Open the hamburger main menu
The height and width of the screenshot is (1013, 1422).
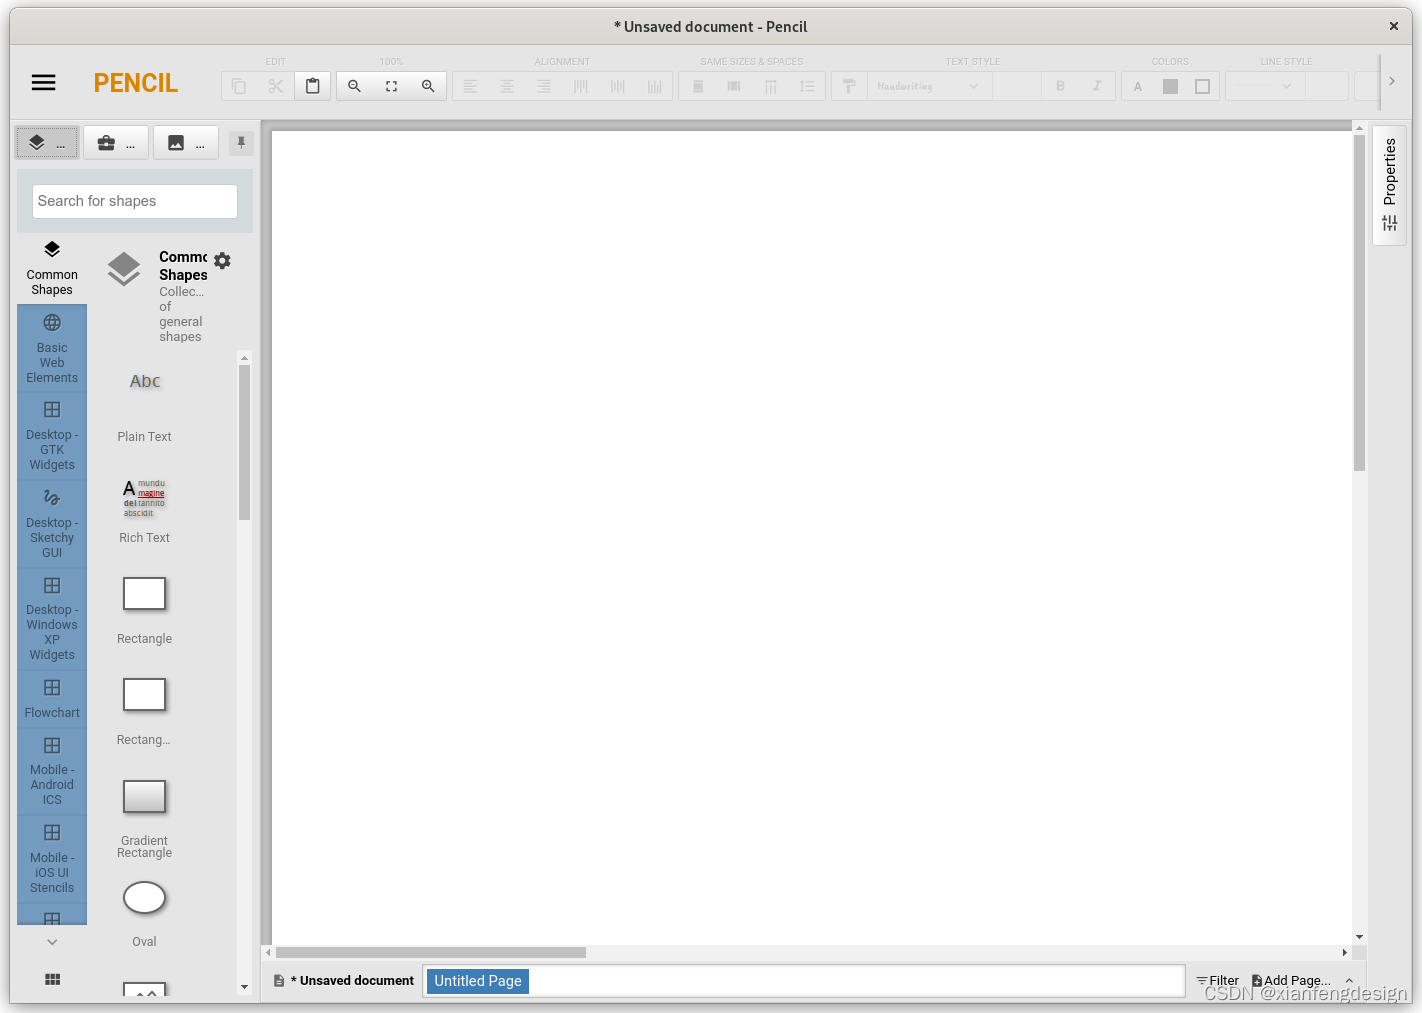(x=44, y=83)
